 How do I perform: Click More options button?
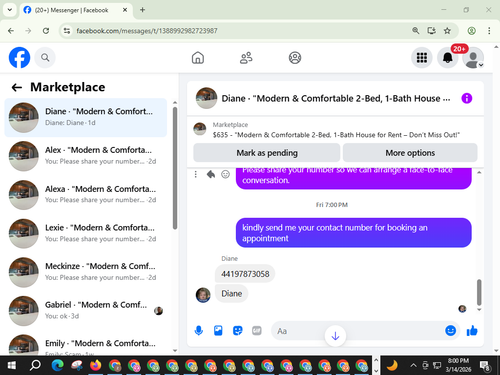pyautogui.click(x=410, y=153)
